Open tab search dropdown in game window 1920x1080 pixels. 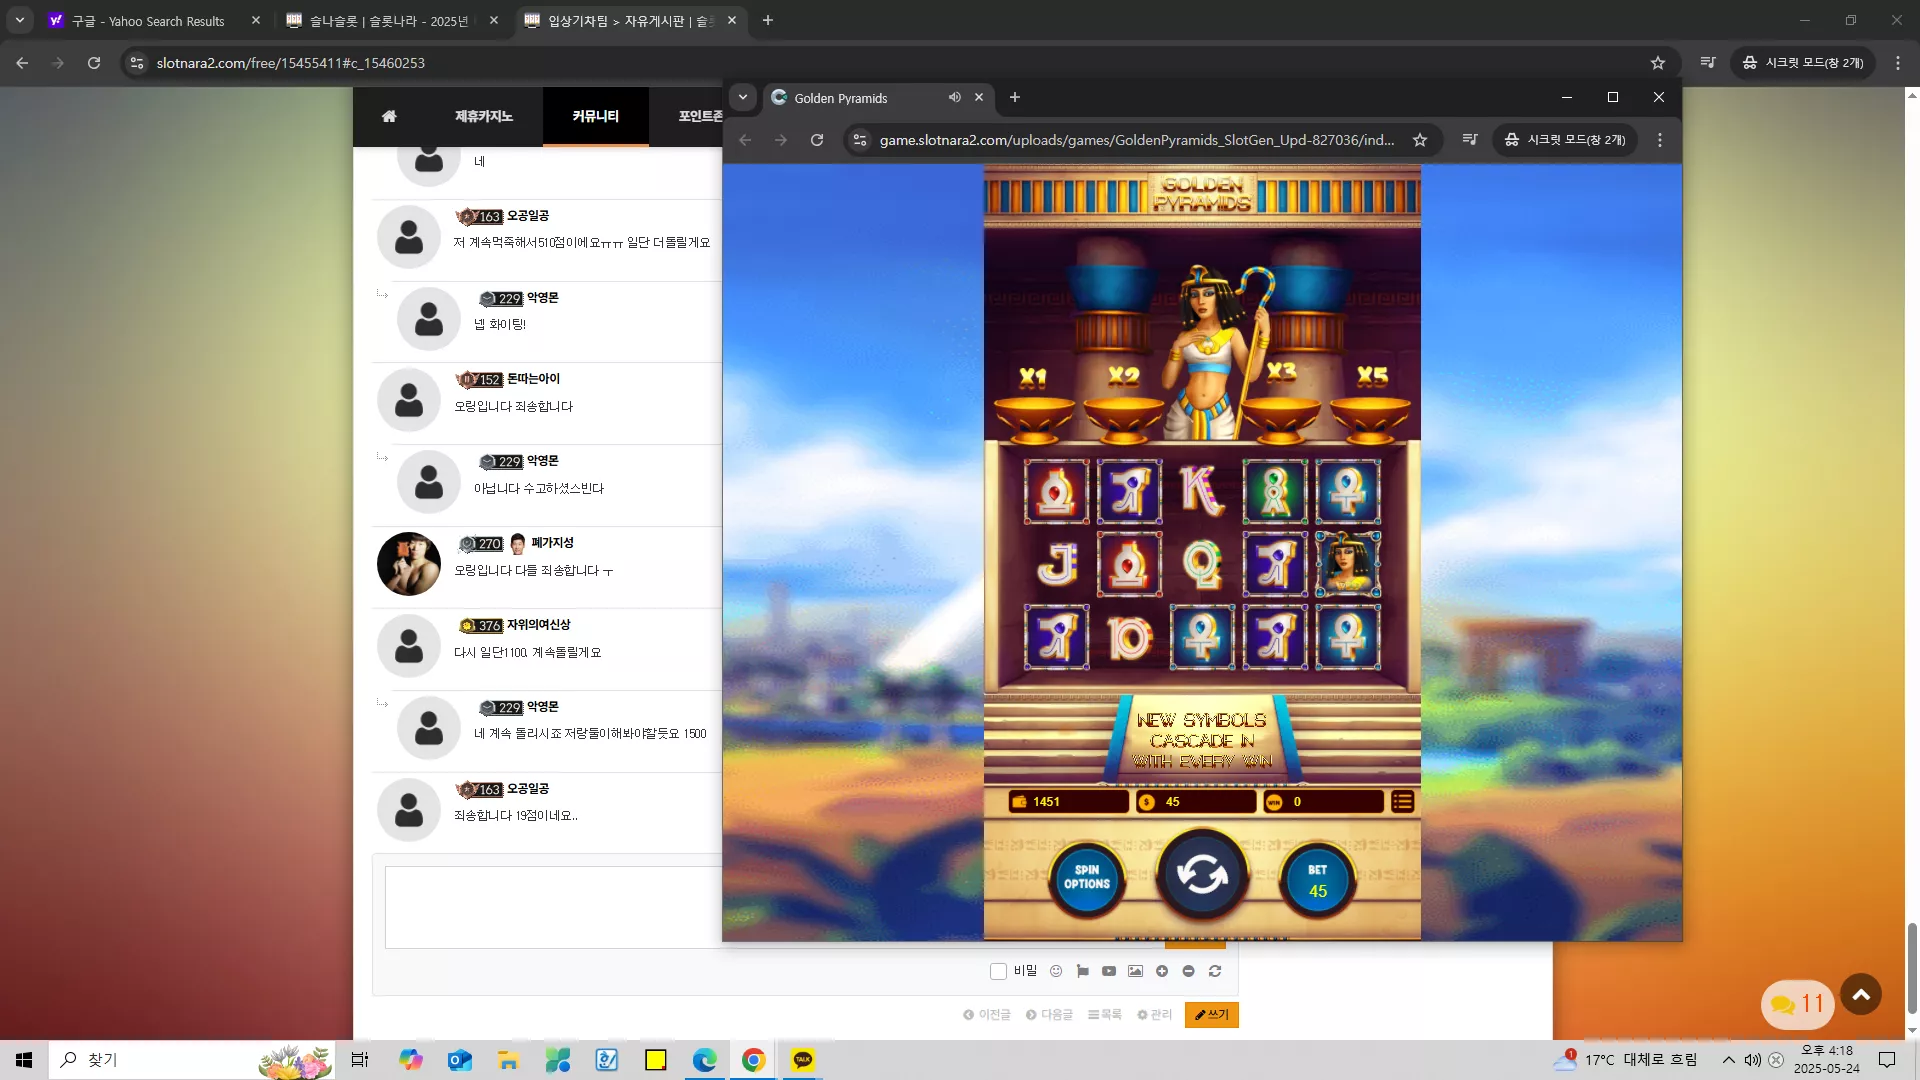743,97
